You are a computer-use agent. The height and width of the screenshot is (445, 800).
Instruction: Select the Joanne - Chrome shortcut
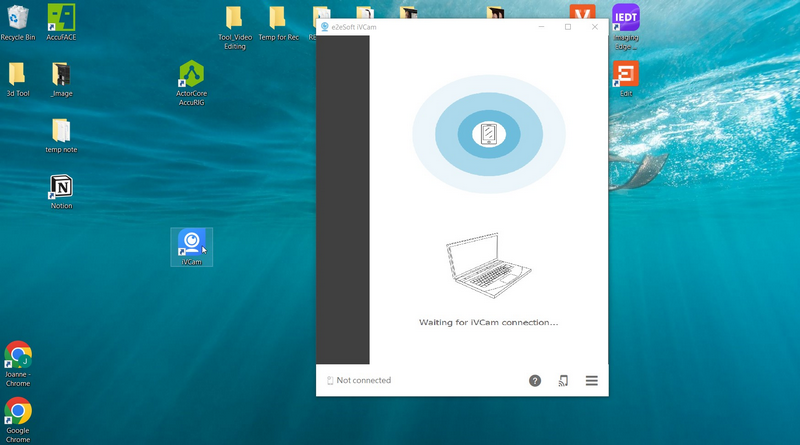click(x=18, y=364)
